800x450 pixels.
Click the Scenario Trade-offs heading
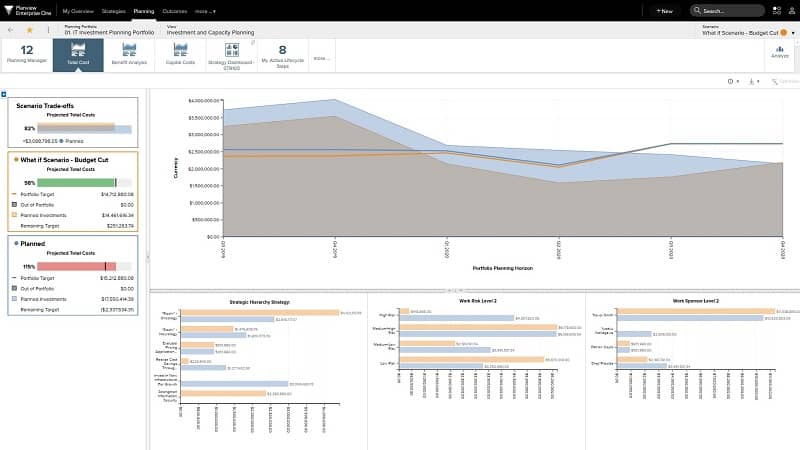(45, 106)
